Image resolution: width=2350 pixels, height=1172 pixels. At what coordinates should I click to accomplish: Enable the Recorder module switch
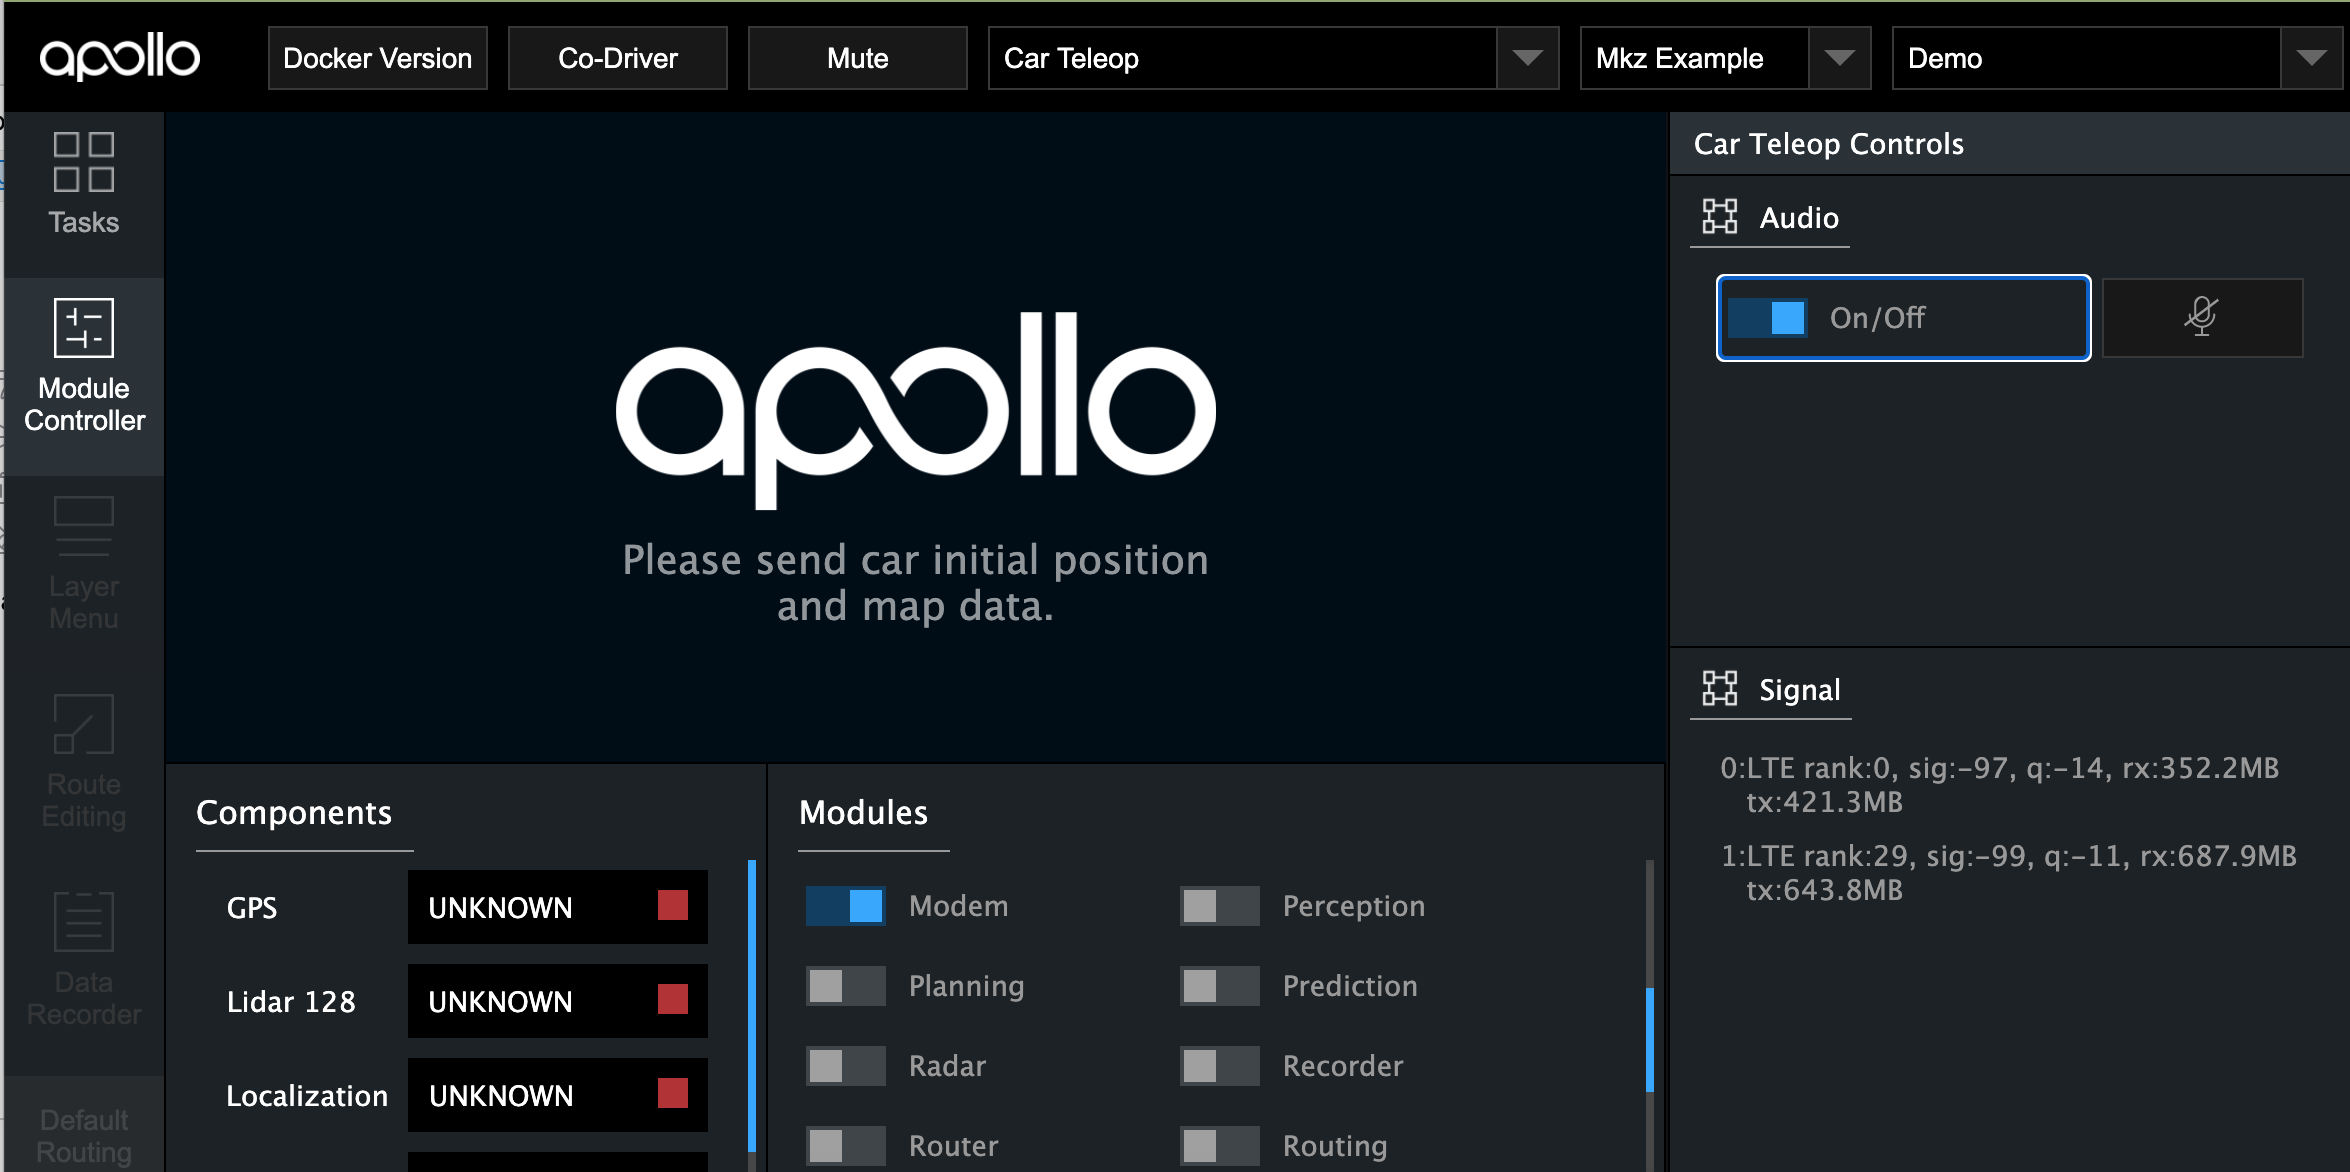tap(1220, 1066)
